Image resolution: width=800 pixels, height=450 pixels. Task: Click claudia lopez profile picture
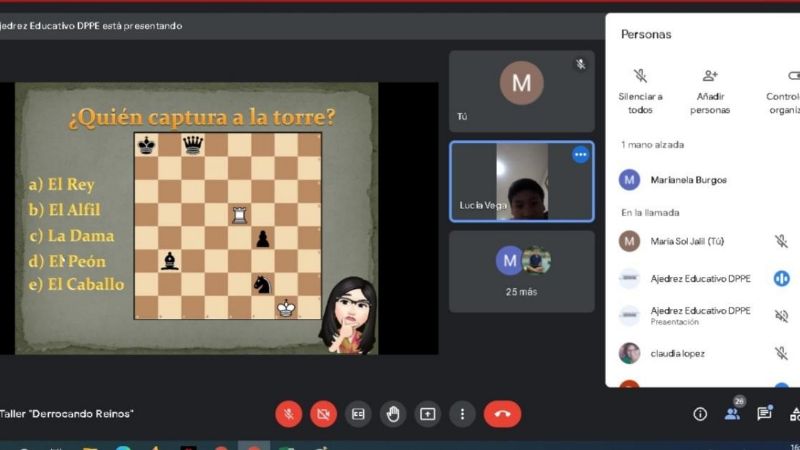coord(629,354)
